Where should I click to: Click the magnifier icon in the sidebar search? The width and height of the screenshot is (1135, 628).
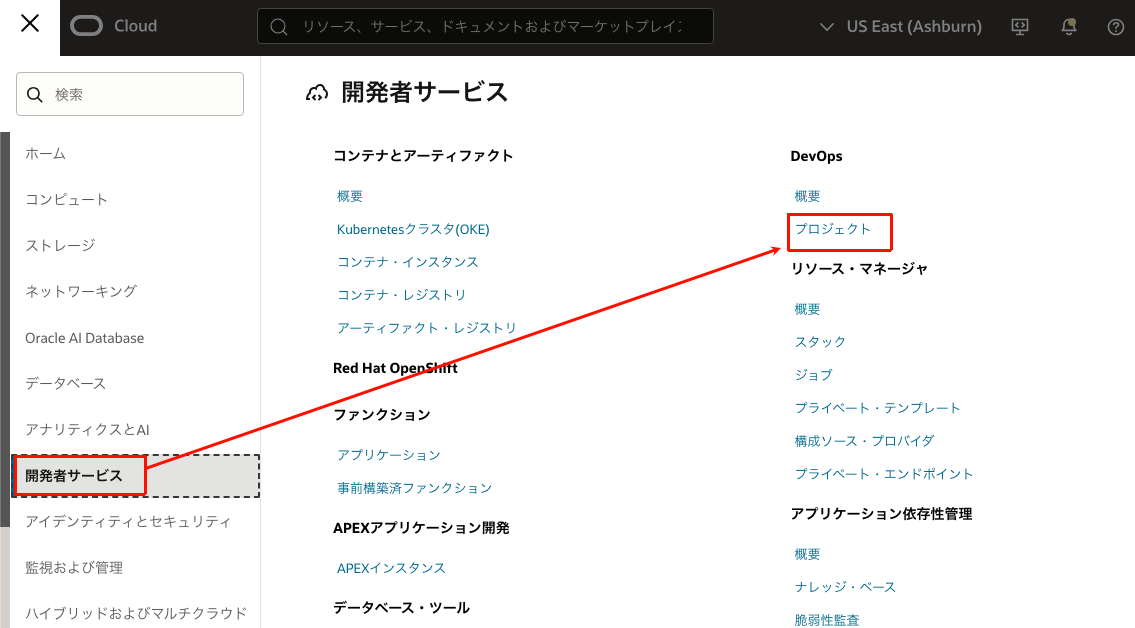point(35,93)
